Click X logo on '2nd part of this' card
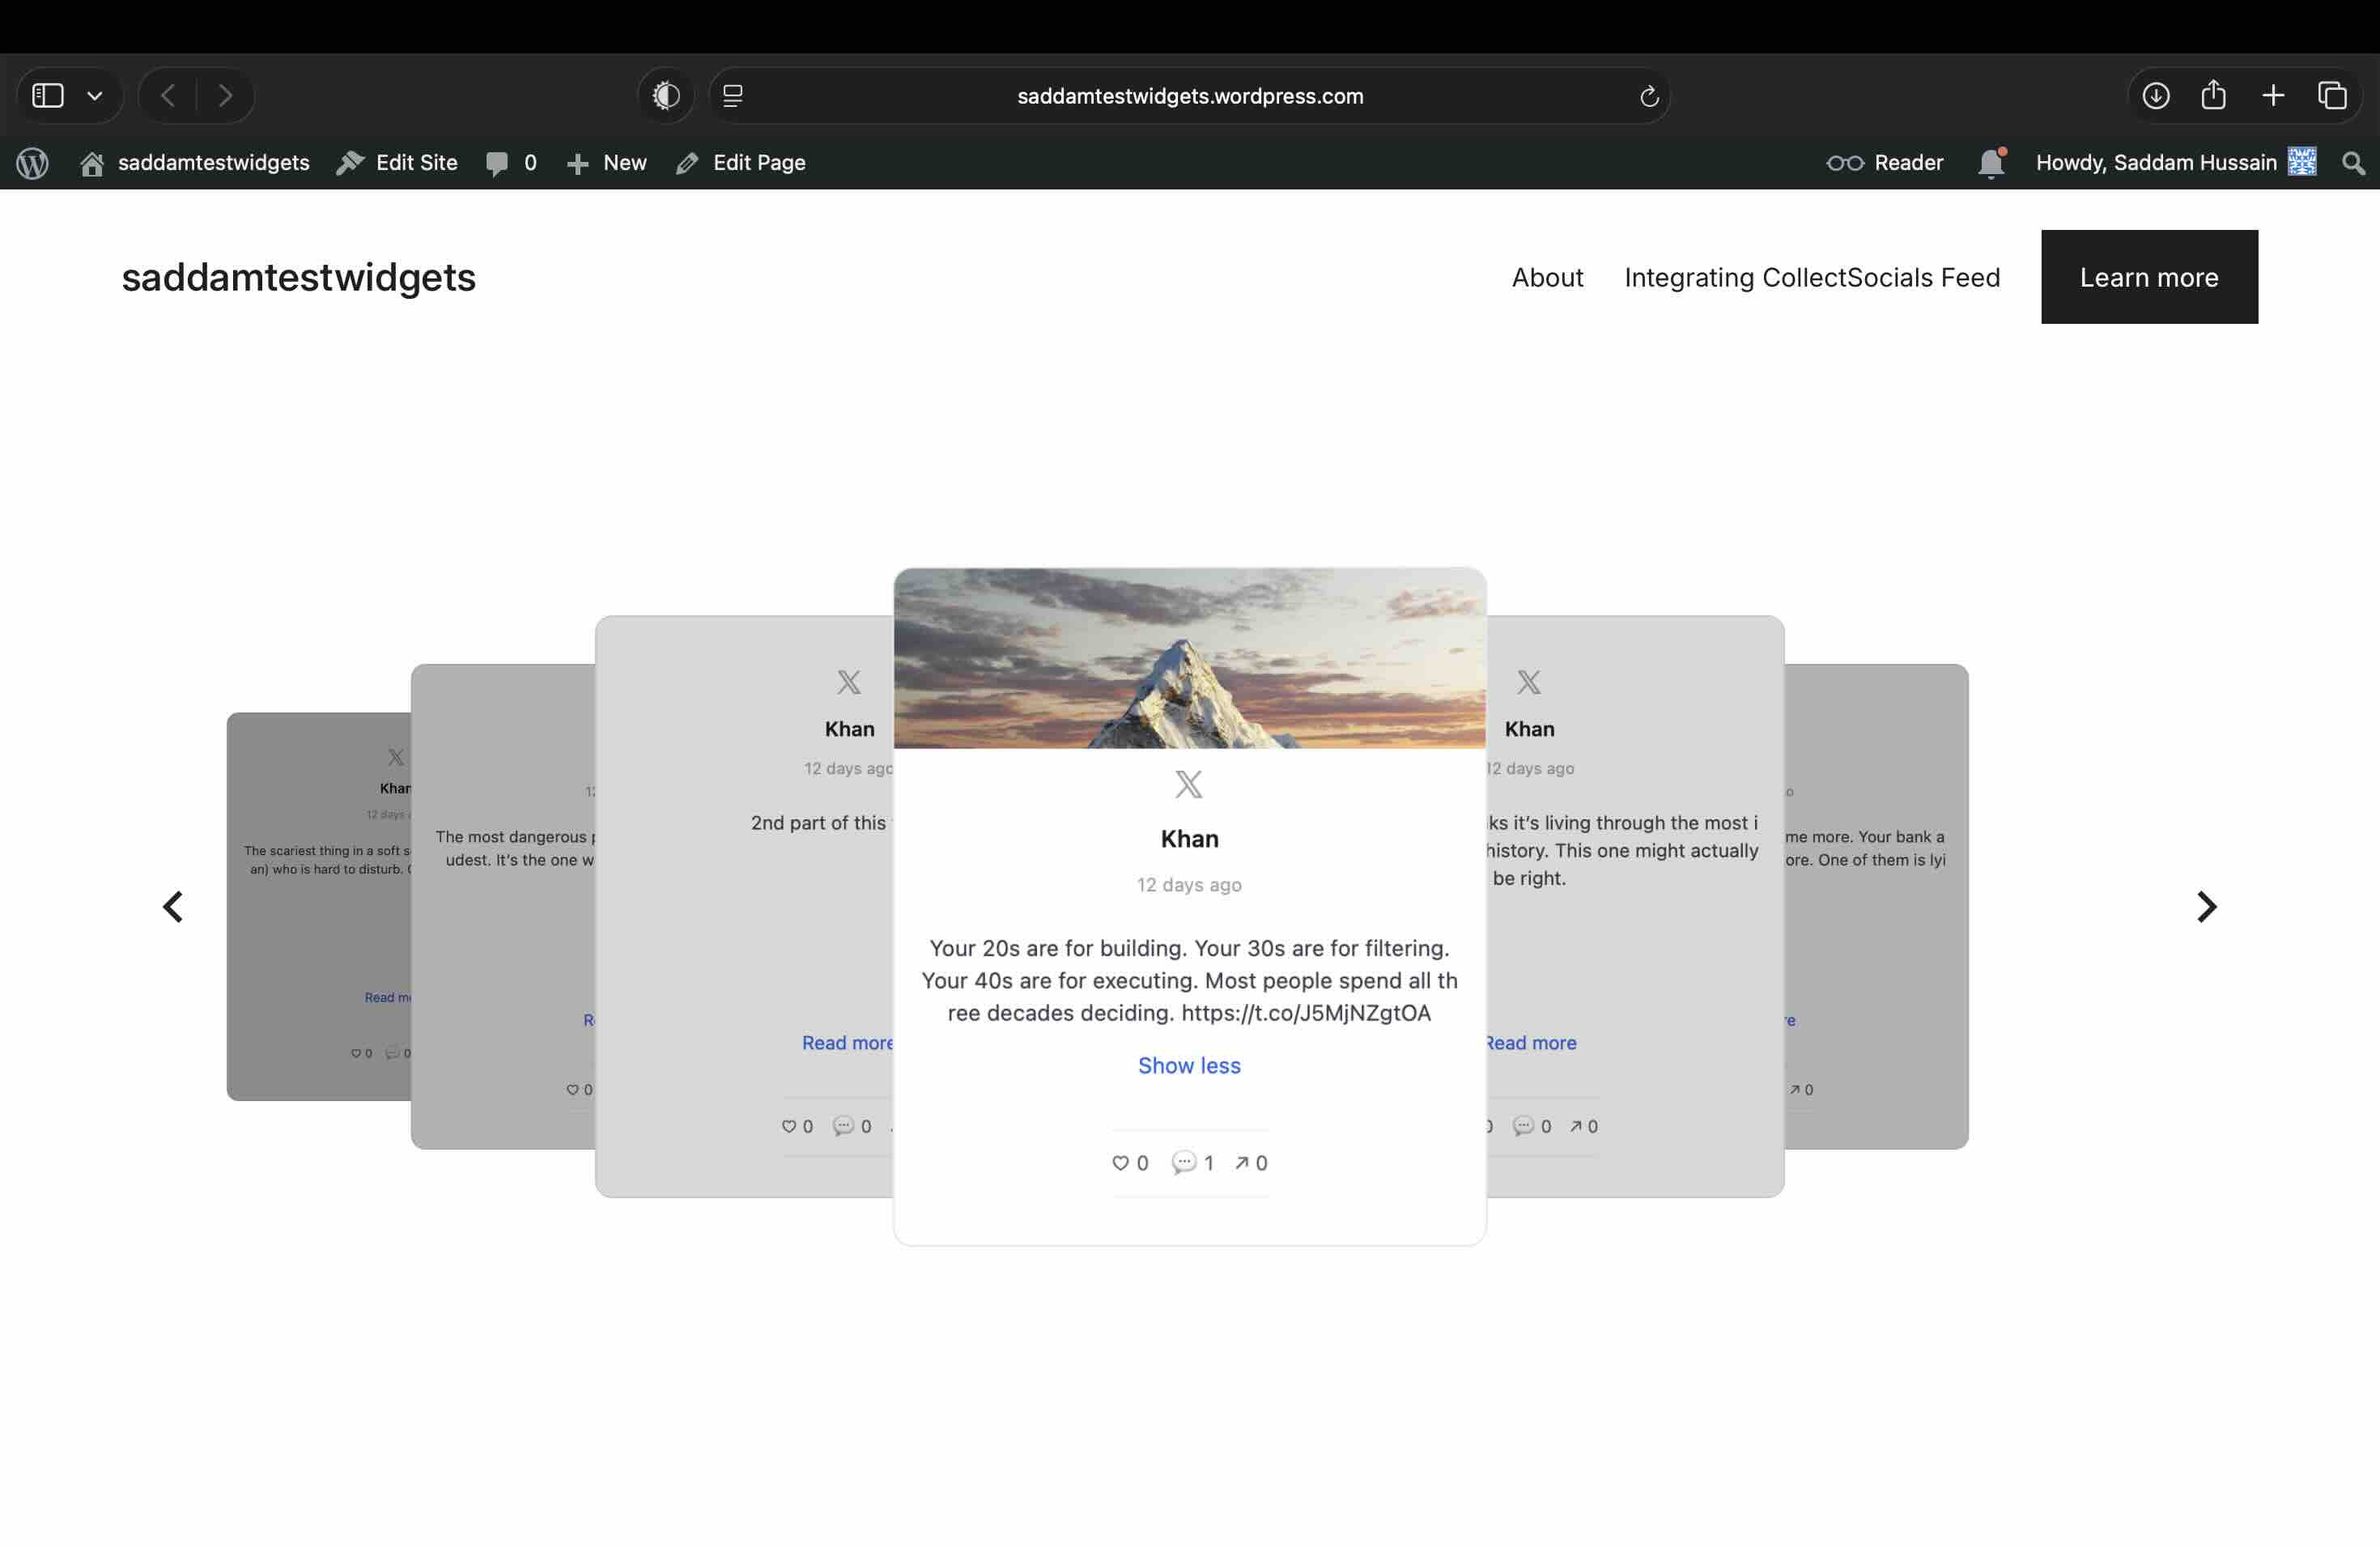 [849, 682]
